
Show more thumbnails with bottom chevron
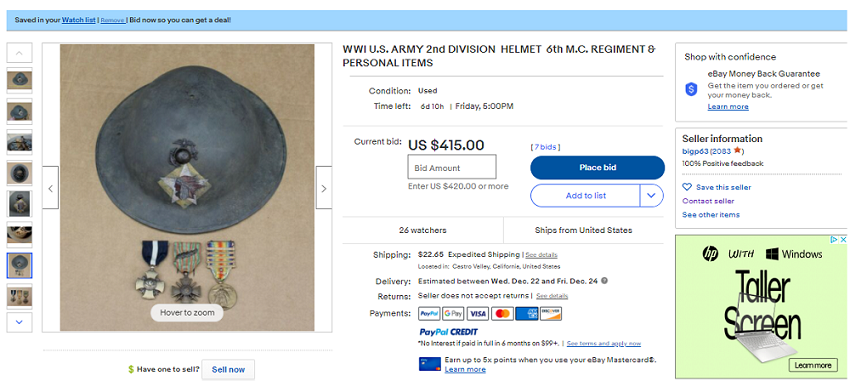coord(20,322)
